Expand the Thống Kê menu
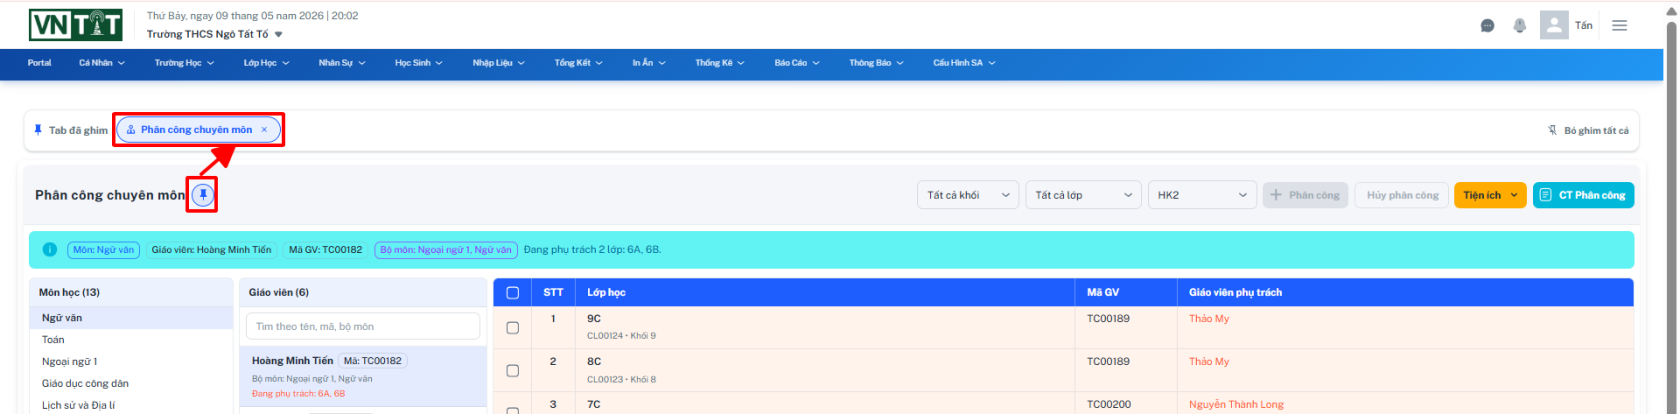Screen dimensions: 1680x414 720,63
